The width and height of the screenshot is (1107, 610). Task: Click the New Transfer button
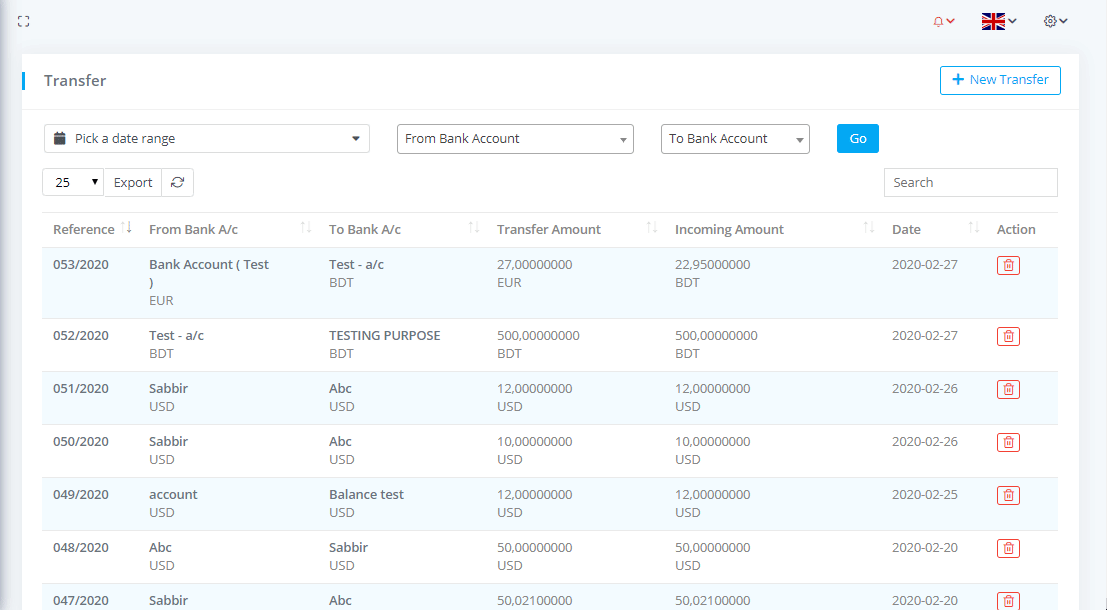[999, 80]
